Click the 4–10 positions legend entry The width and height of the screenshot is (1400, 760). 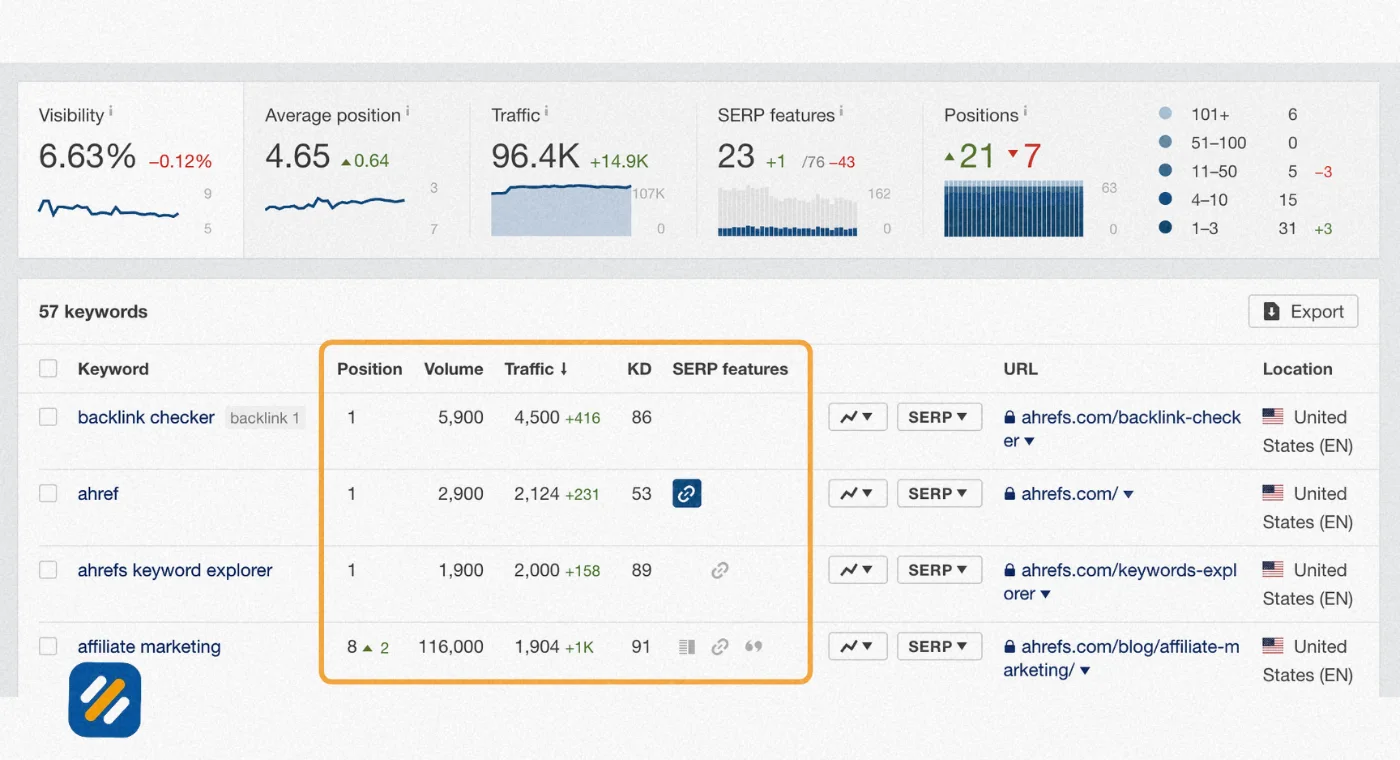tap(1209, 200)
